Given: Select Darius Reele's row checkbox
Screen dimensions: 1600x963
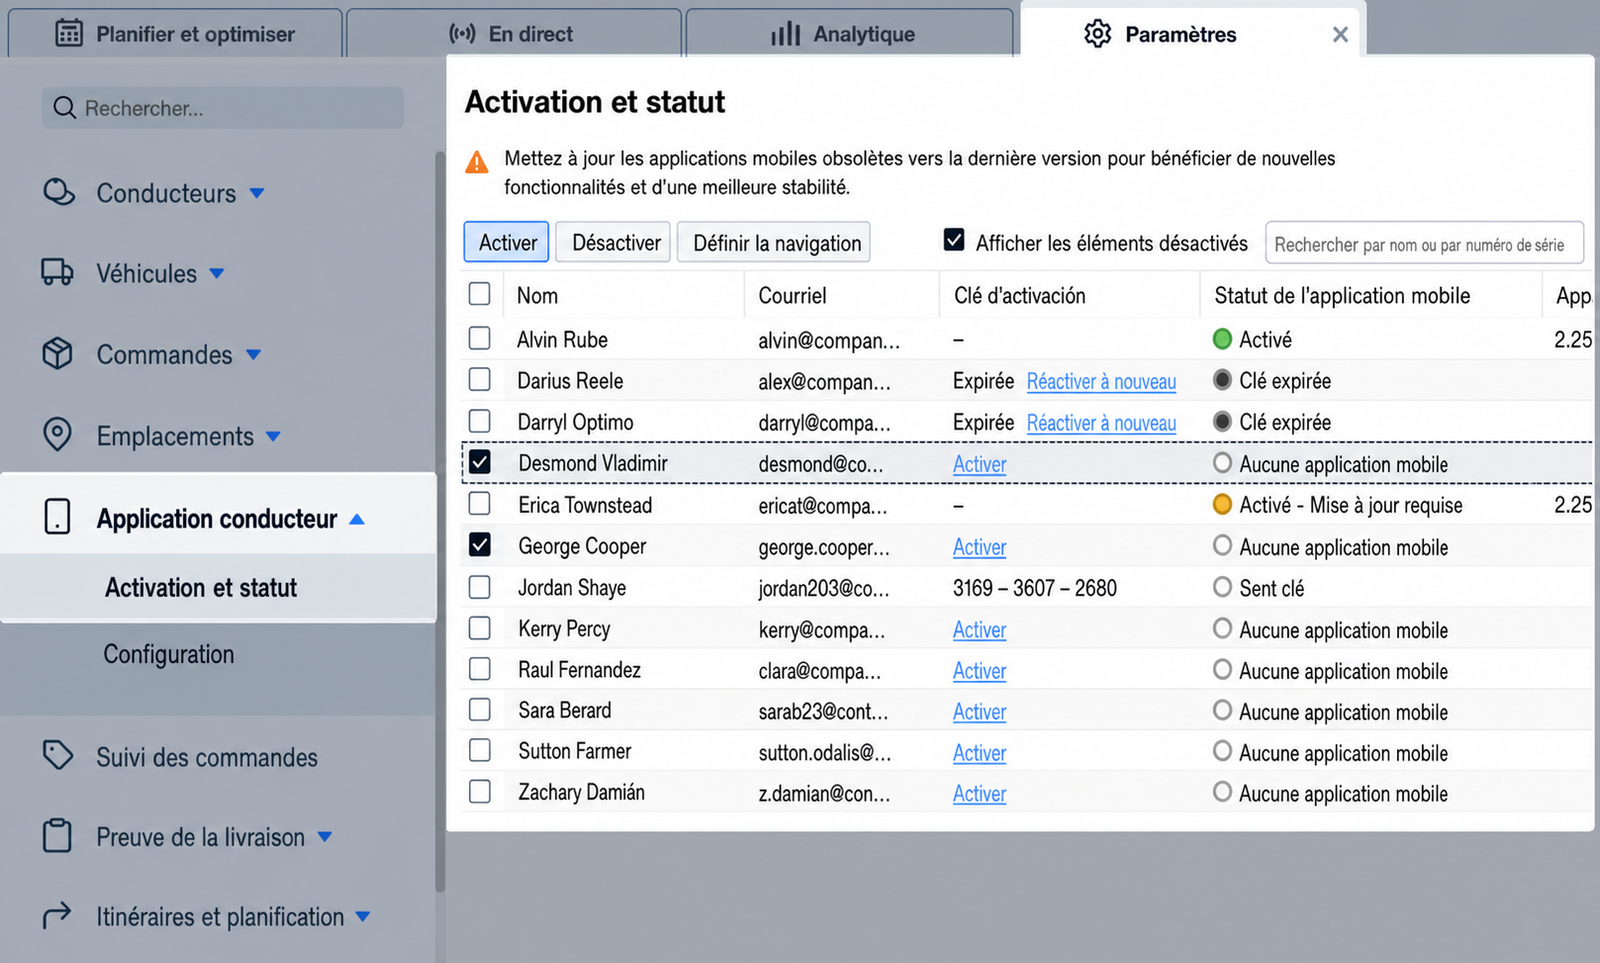Looking at the screenshot, I should (x=480, y=380).
